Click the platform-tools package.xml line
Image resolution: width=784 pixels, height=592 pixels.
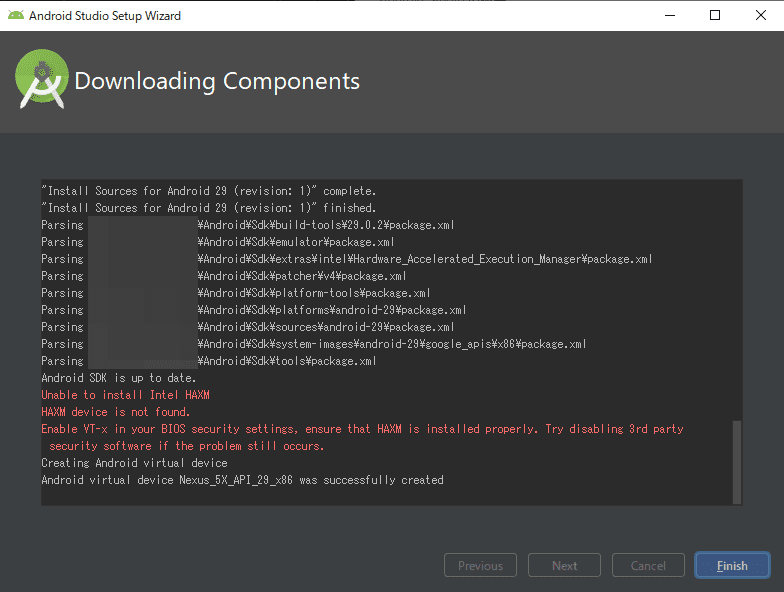point(236,293)
